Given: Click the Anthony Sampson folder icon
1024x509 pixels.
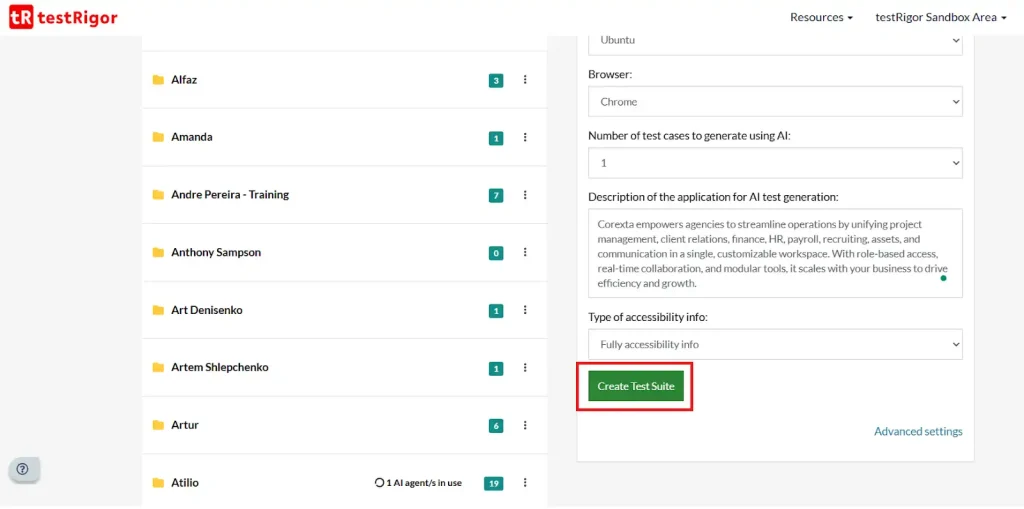Looking at the screenshot, I should click(158, 252).
